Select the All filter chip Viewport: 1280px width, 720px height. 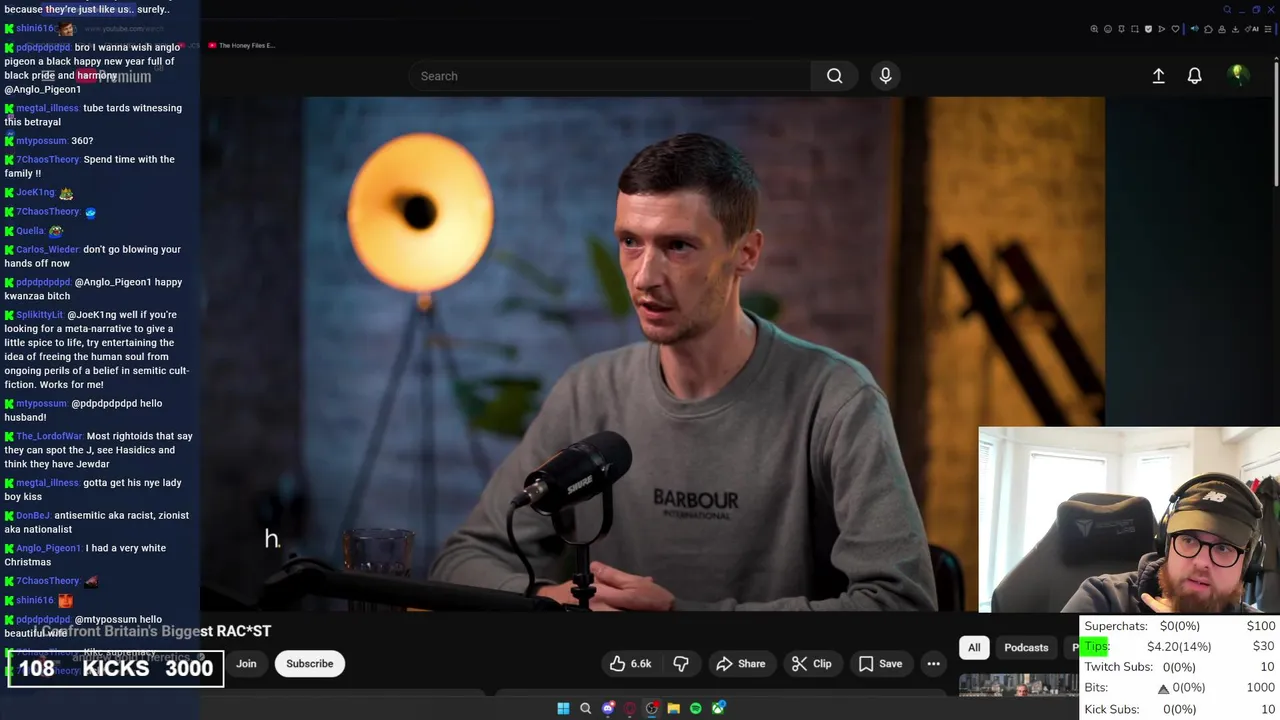click(974, 647)
